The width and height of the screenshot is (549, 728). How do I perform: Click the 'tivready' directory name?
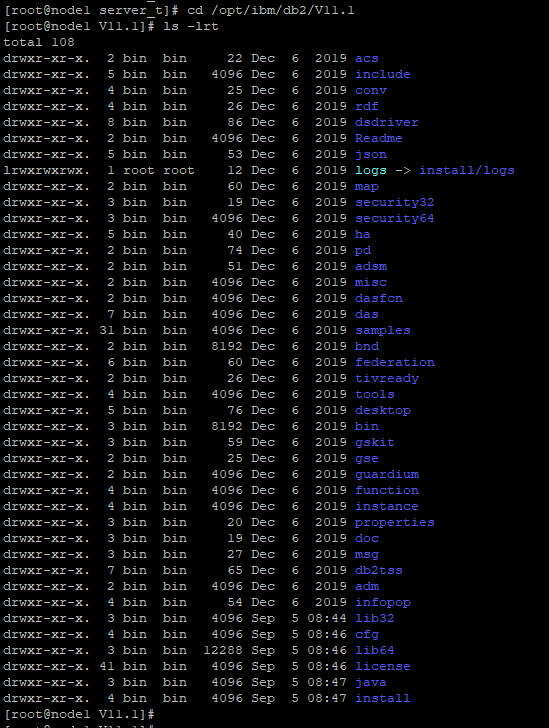[386, 379]
